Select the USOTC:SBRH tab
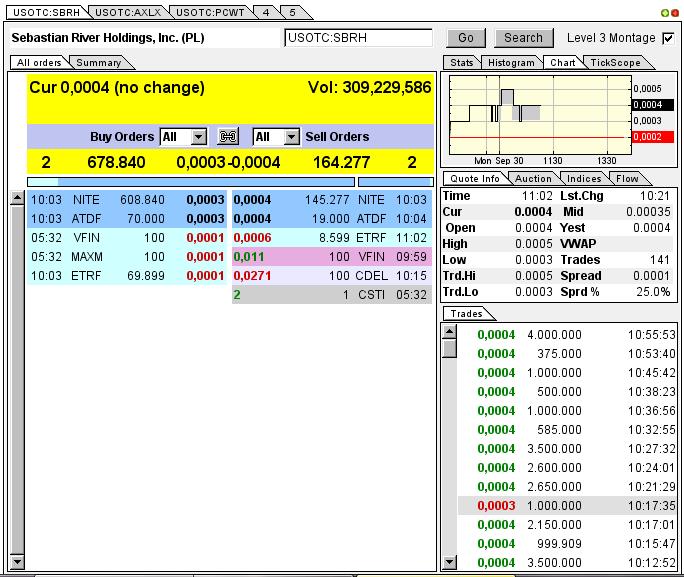This screenshot has height=577, width=684. tap(46, 12)
